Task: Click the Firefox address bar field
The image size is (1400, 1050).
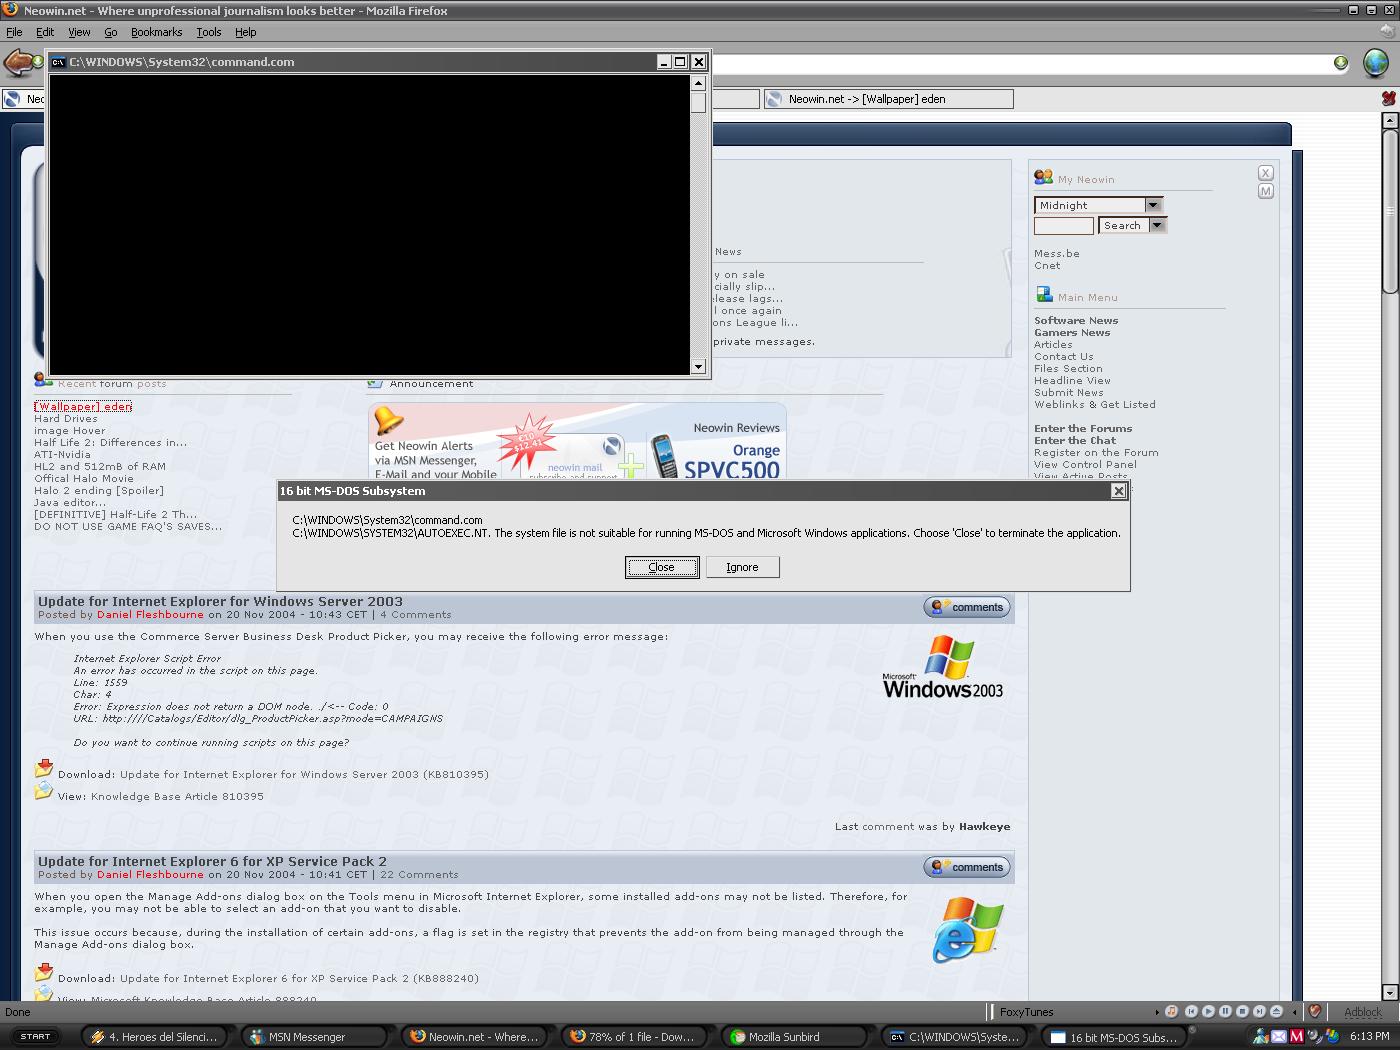Action: pyautogui.click(x=1020, y=64)
